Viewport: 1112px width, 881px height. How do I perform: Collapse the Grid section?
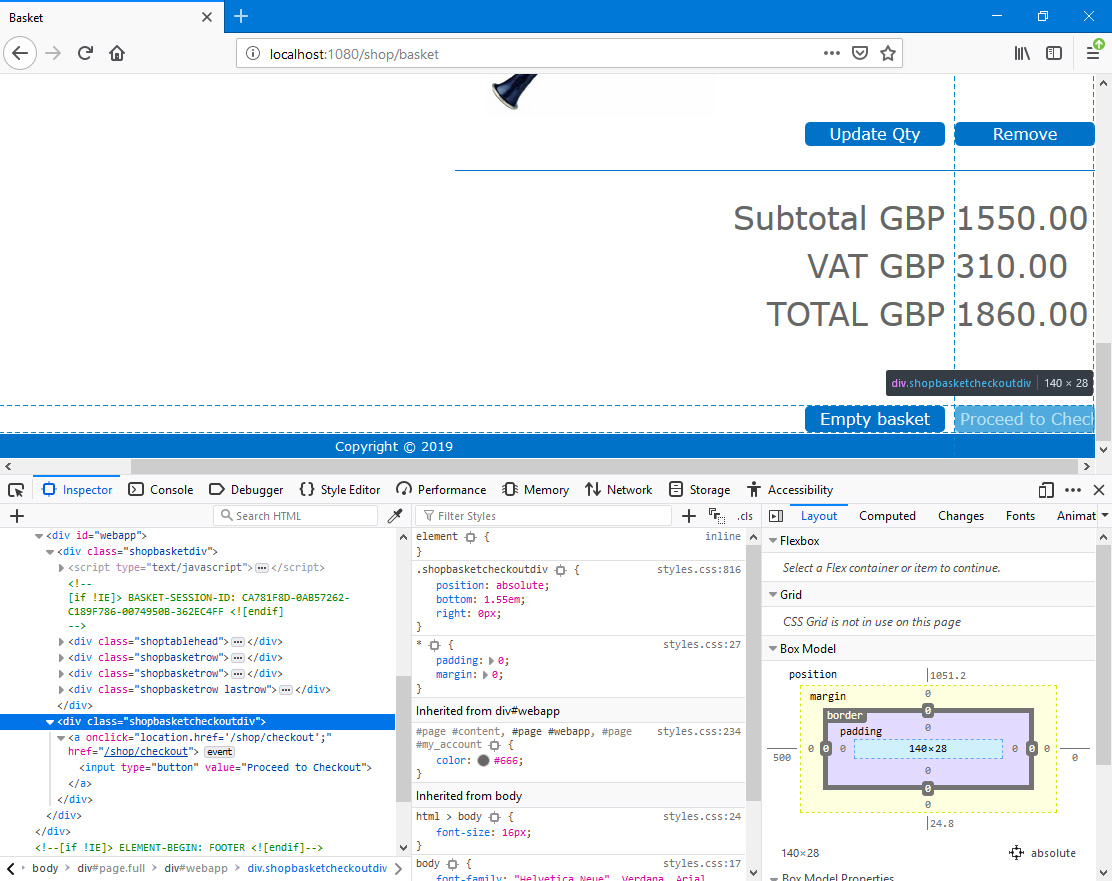click(x=773, y=594)
